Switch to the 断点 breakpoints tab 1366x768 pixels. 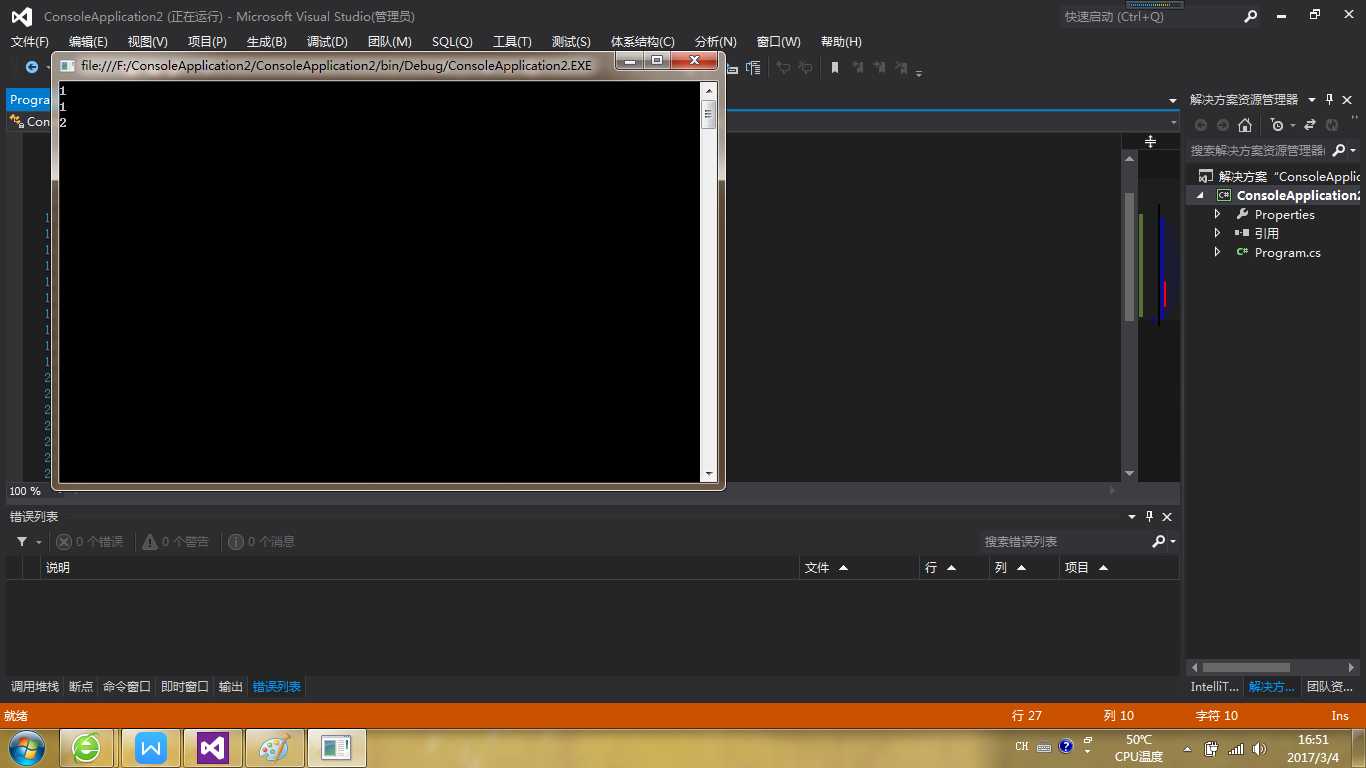click(81, 686)
